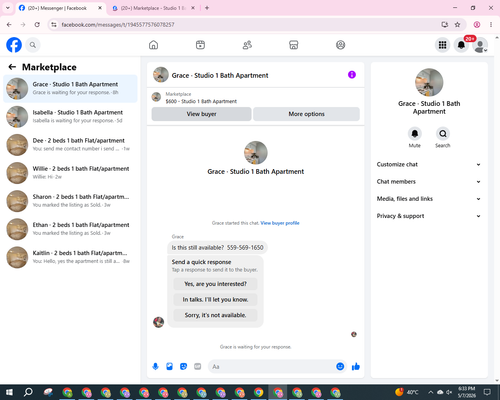Switch to Marketplace - Studio 1 browser tab

(153, 8)
